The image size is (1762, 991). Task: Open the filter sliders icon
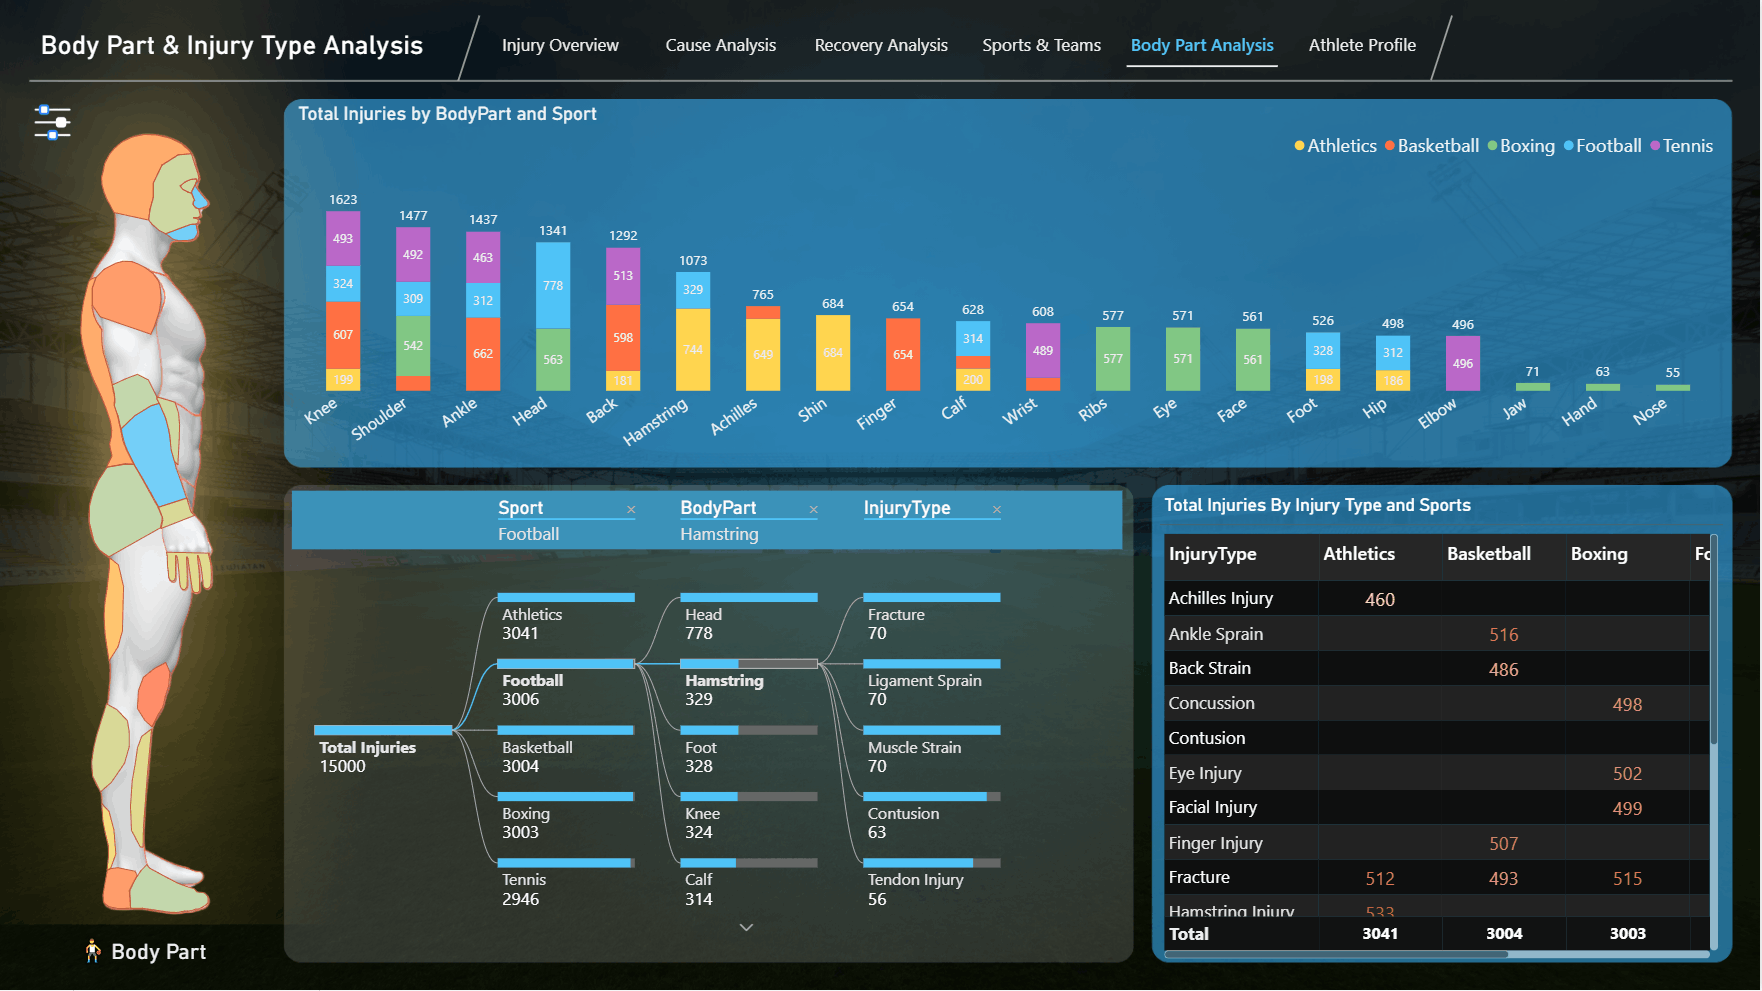coord(52,122)
